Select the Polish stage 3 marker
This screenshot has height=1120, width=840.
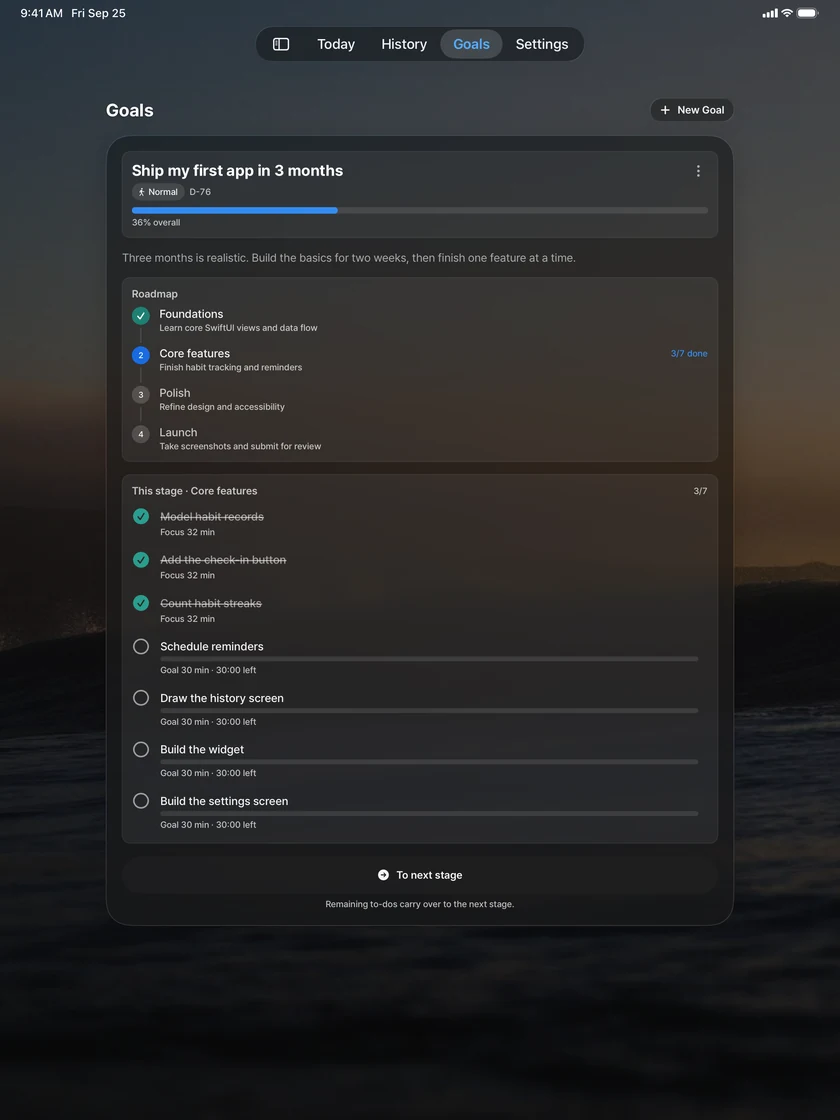[x=141, y=394]
